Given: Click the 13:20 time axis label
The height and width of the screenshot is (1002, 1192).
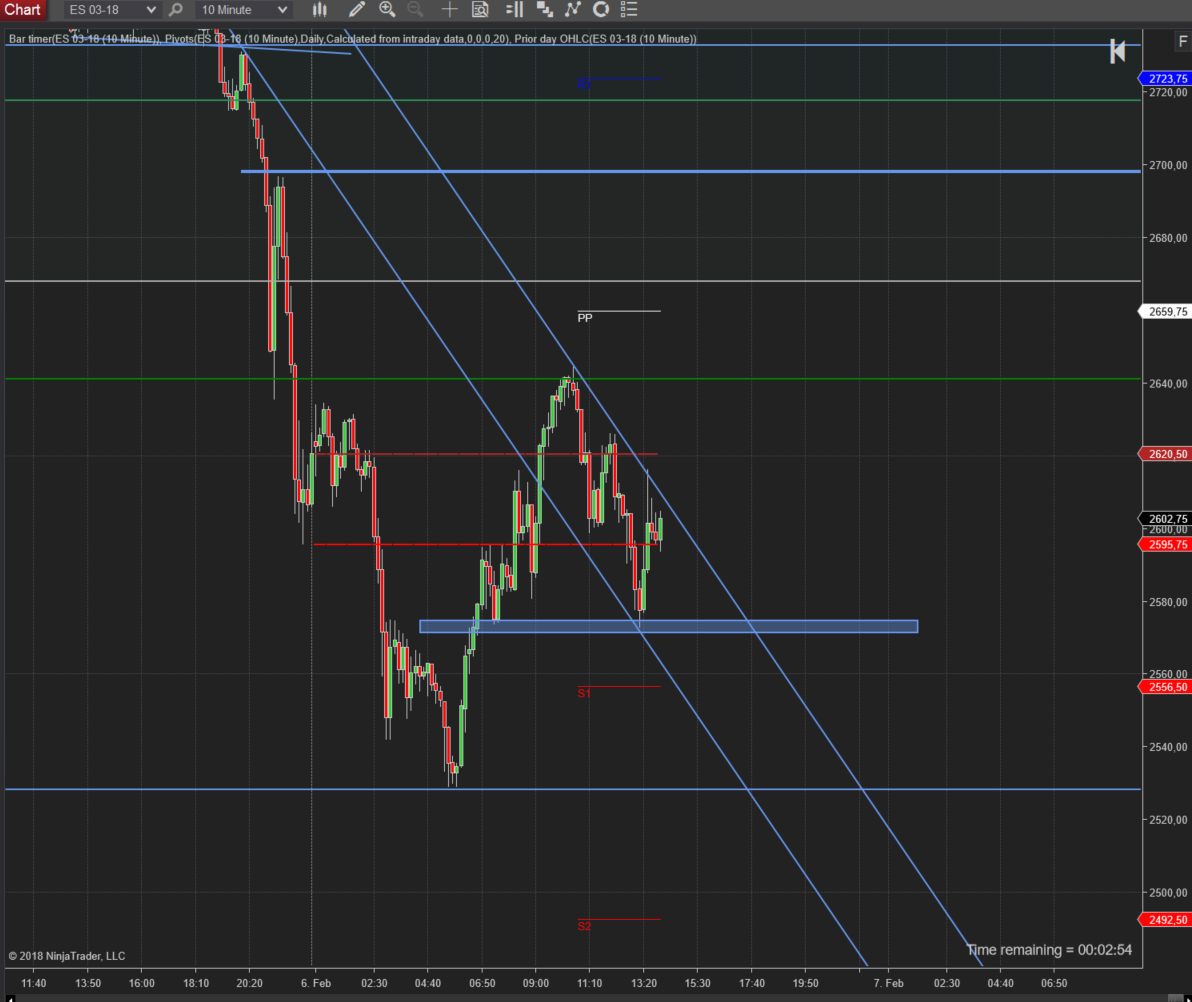Looking at the screenshot, I should point(644,983).
